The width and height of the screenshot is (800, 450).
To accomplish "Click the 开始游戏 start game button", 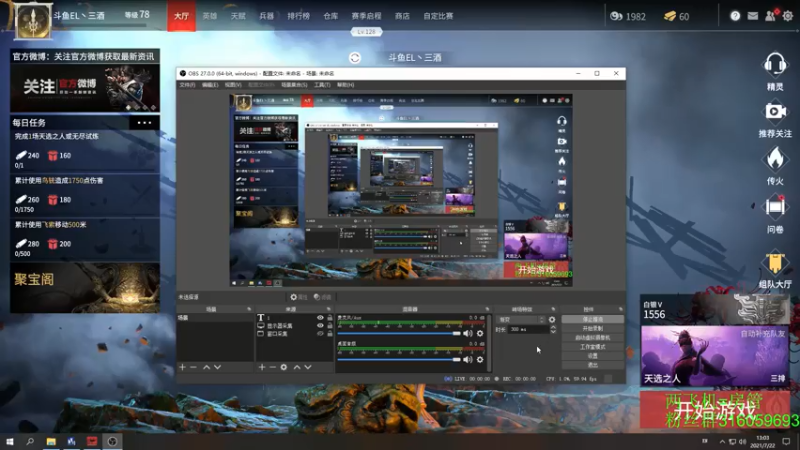I will coord(714,410).
